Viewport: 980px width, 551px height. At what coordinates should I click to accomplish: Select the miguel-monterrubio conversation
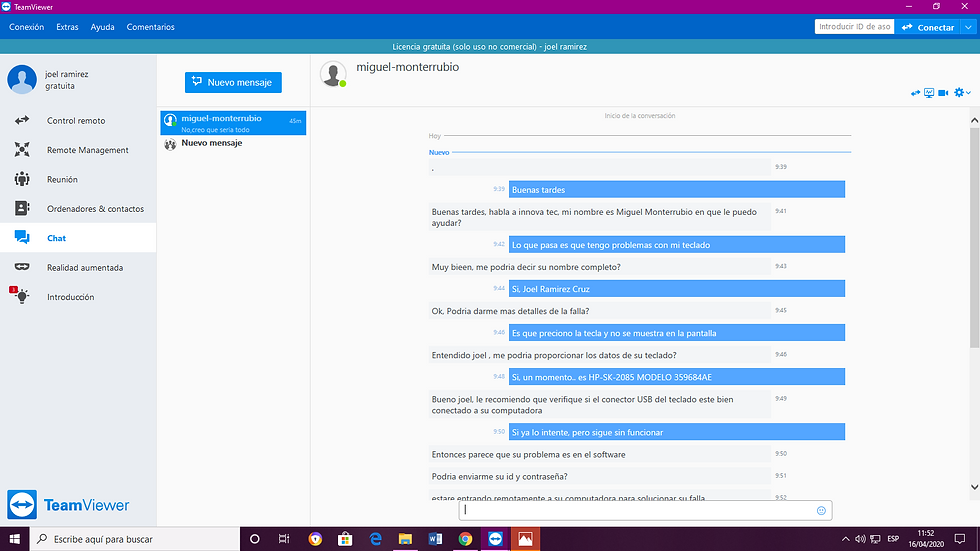click(233, 122)
